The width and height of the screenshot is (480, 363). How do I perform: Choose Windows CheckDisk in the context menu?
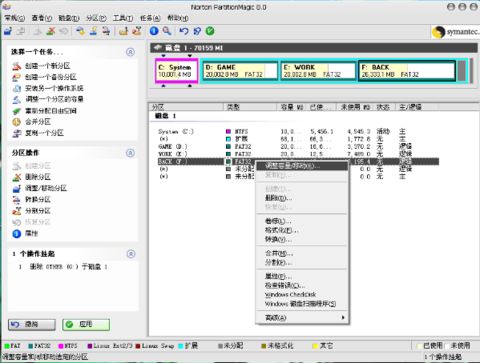[x=302, y=295]
